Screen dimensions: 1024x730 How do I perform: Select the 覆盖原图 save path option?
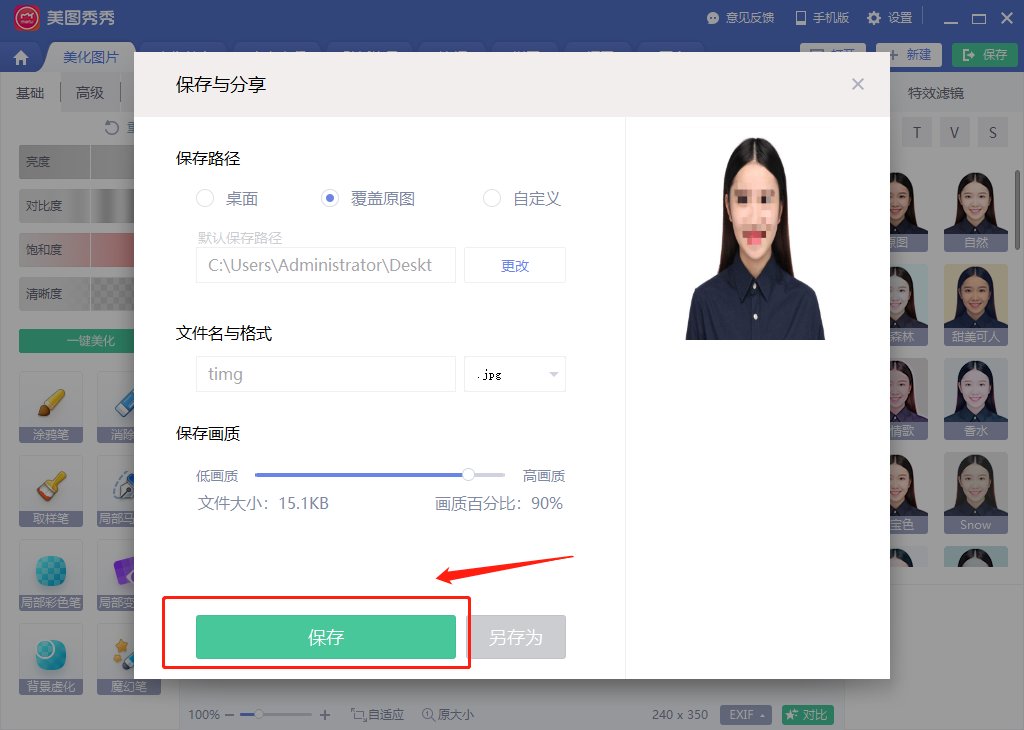[331, 199]
